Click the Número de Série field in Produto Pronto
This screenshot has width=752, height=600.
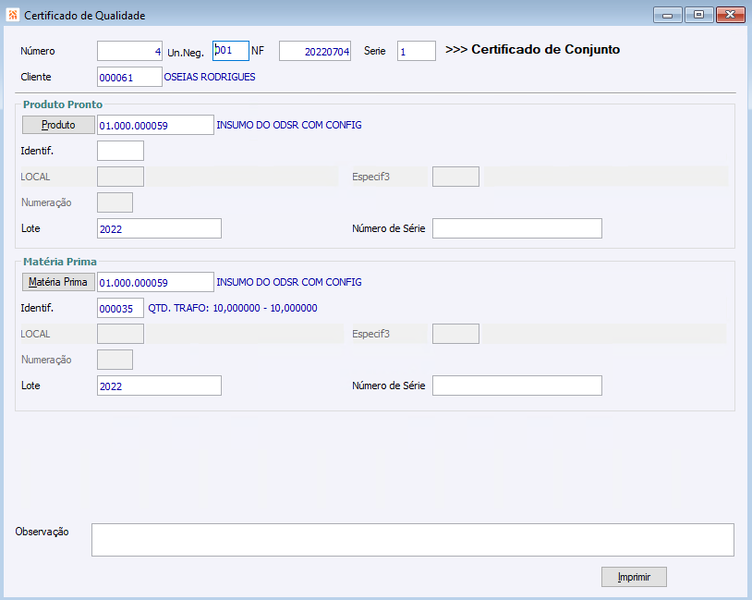(x=517, y=228)
